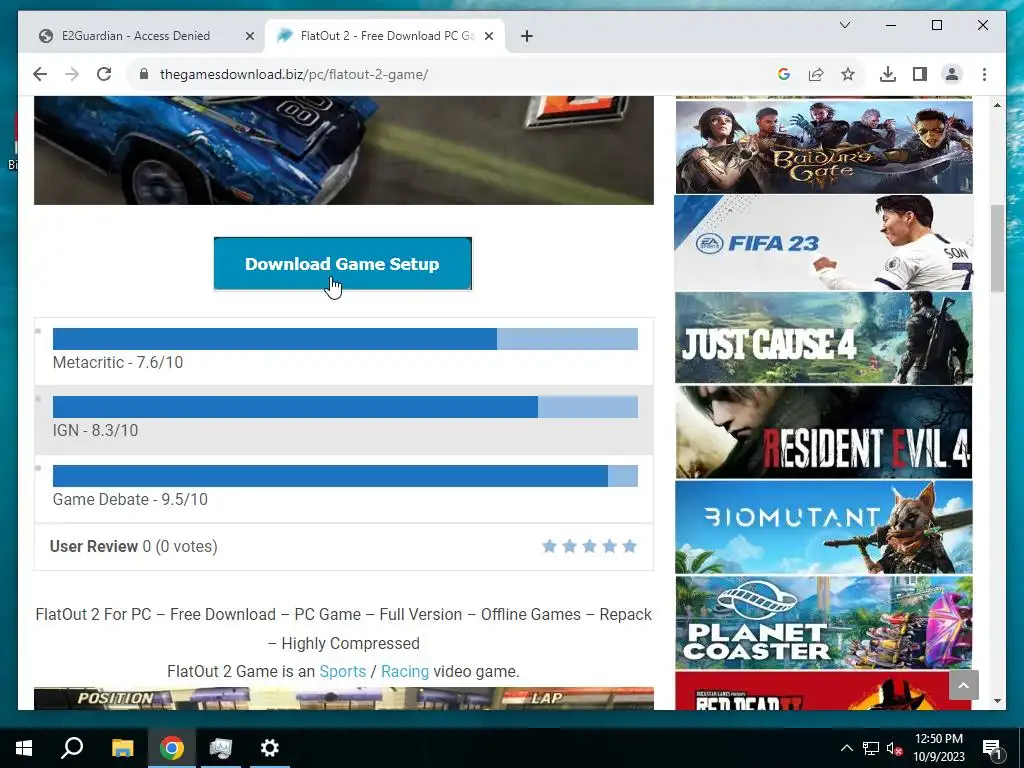This screenshot has width=1024, height=768.
Task: Click the IGN rating bar
Action: (345, 407)
